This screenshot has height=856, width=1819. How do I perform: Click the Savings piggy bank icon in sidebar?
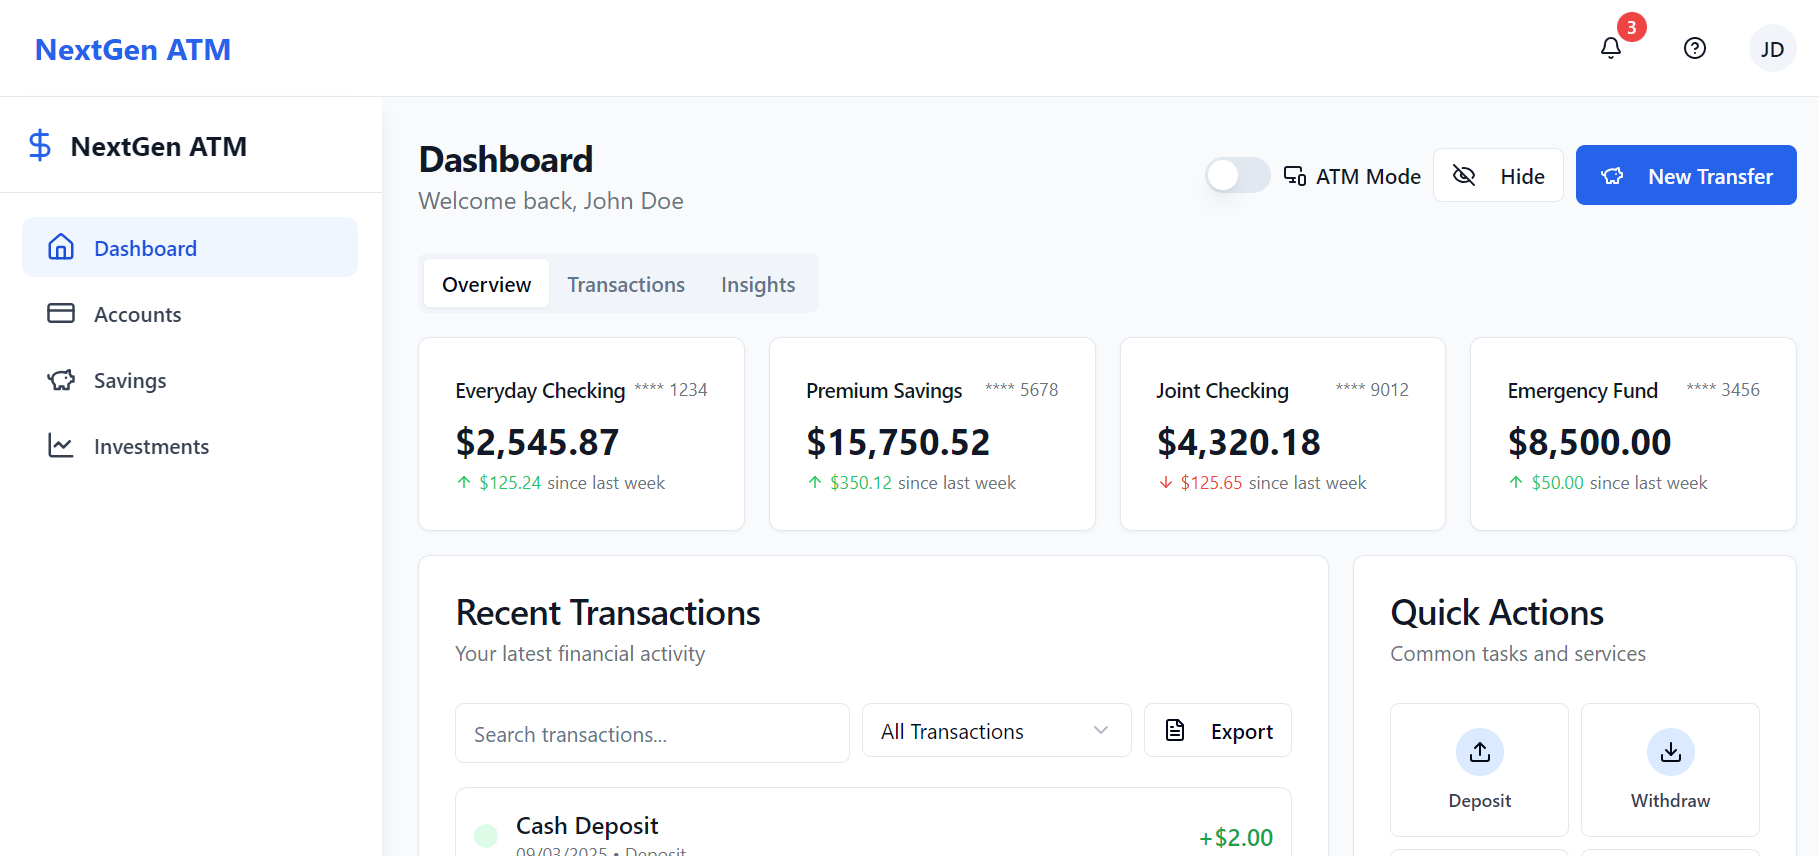[61, 380]
